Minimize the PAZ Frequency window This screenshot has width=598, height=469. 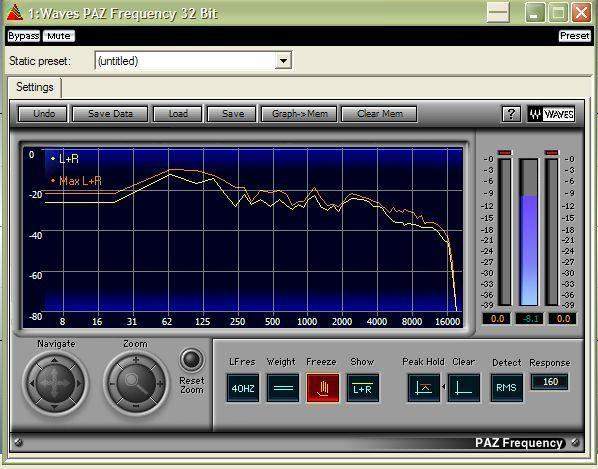point(535,12)
